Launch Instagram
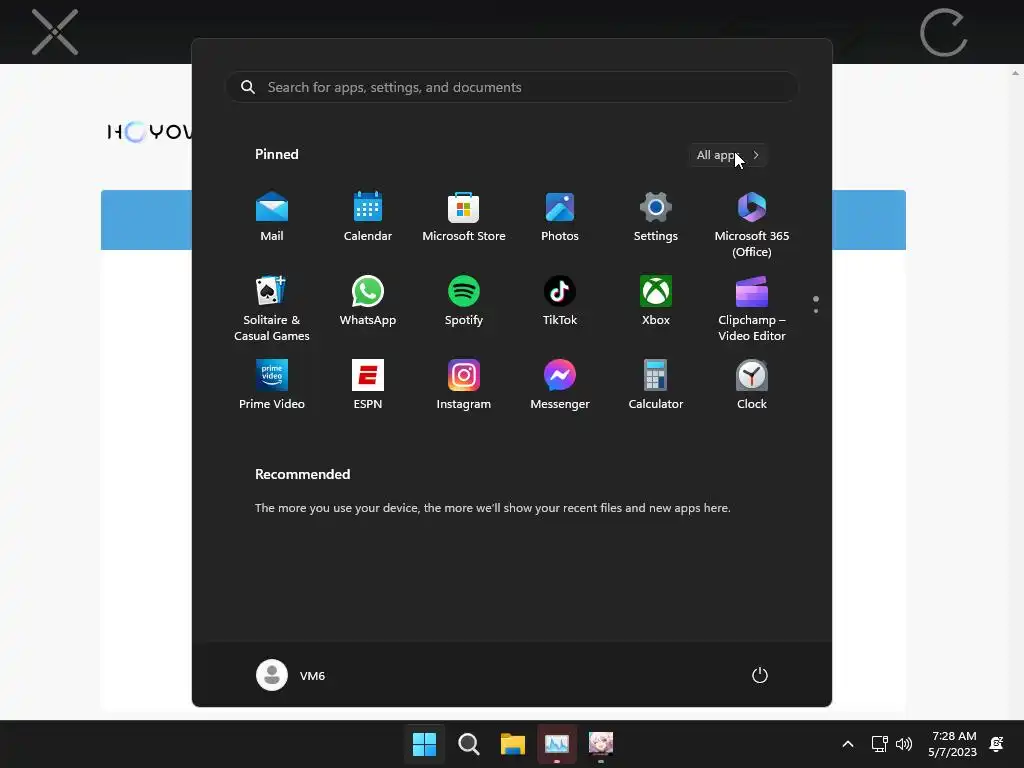The width and height of the screenshot is (1024, 768). (464, 385)
